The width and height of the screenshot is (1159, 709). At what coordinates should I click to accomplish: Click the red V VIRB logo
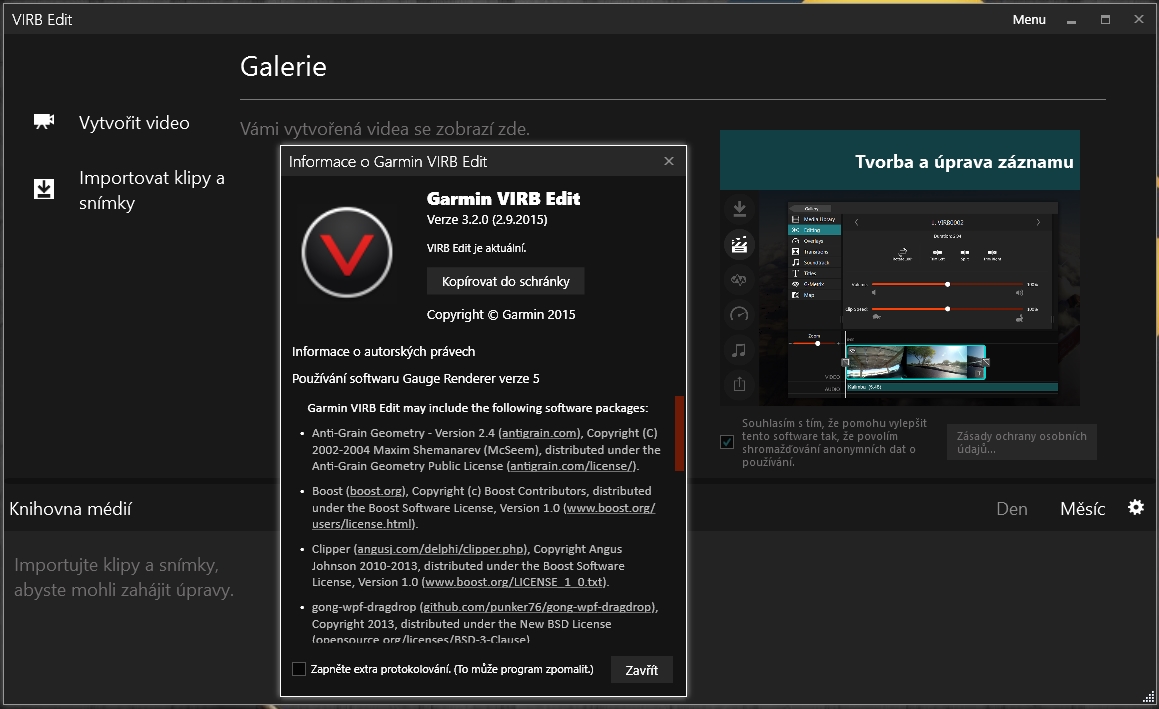[x=347, y=252]
